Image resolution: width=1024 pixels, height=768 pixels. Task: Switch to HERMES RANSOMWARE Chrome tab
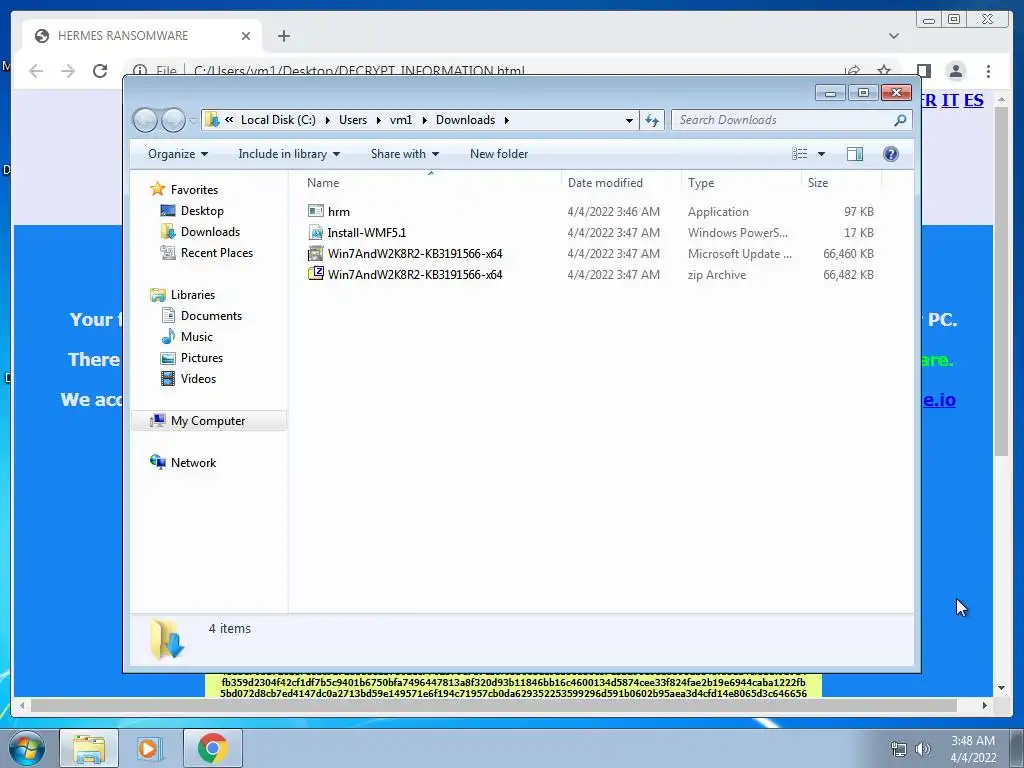pos(142,36)
